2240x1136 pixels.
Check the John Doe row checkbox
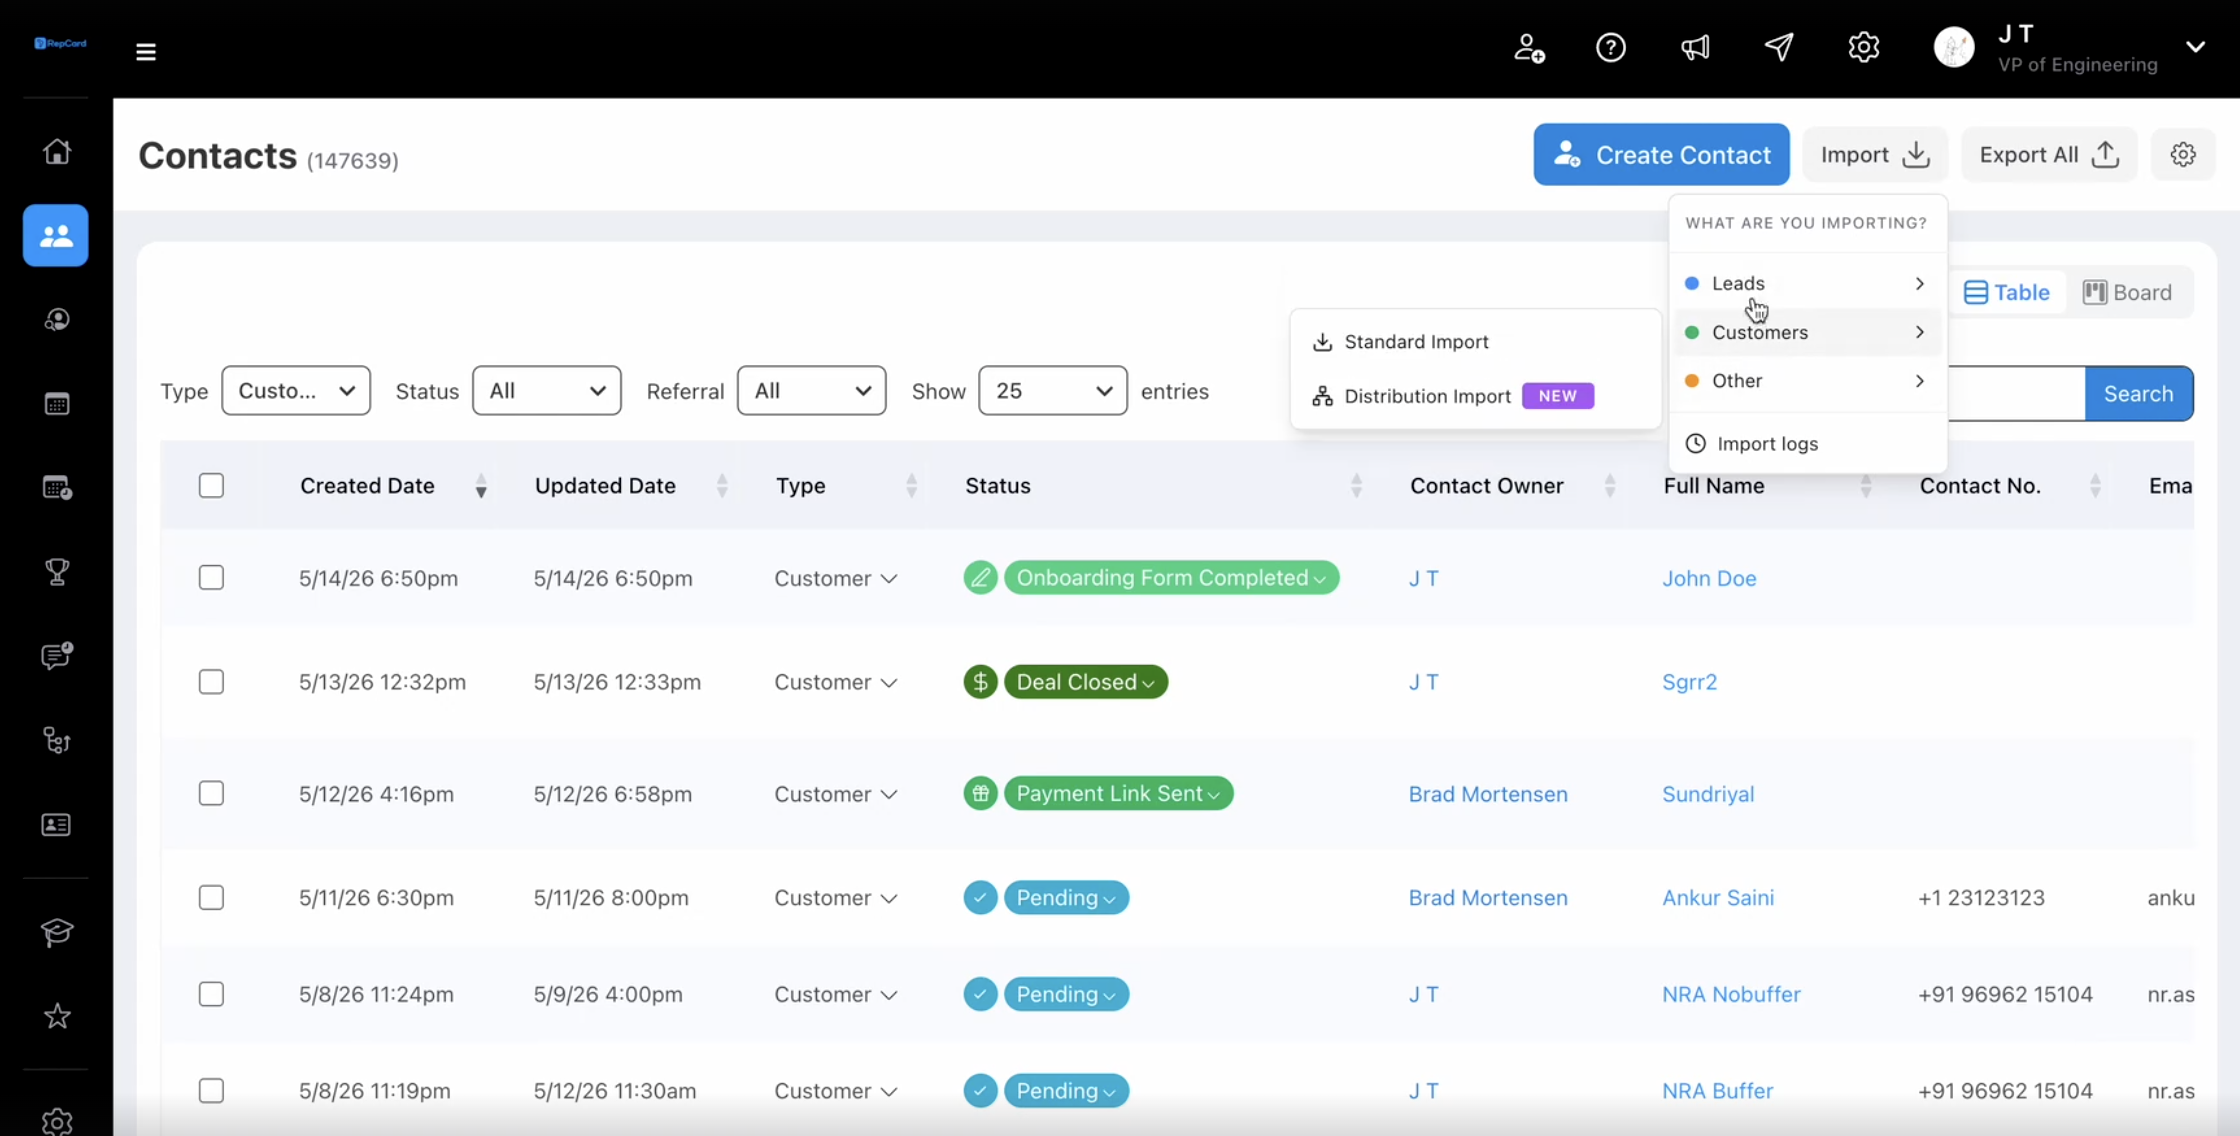(x=211, y=578)
